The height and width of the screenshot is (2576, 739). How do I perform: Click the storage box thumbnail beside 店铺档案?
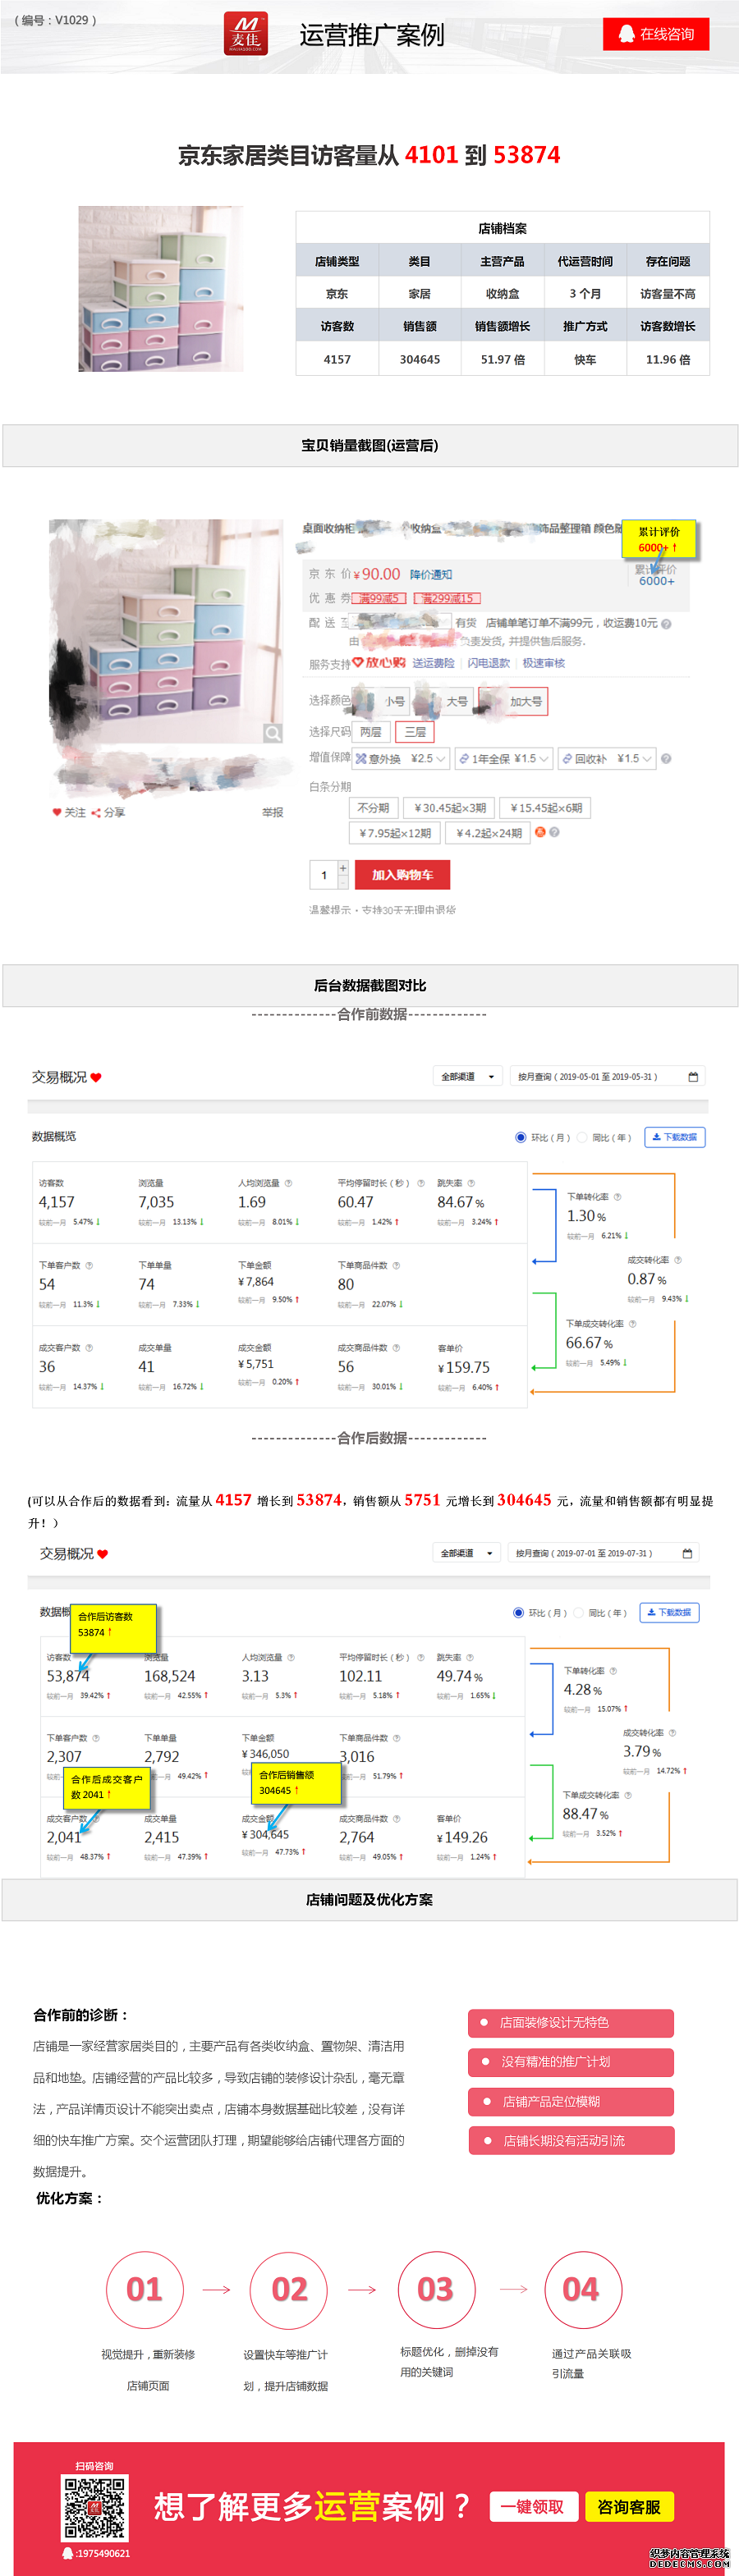point(161,289)
